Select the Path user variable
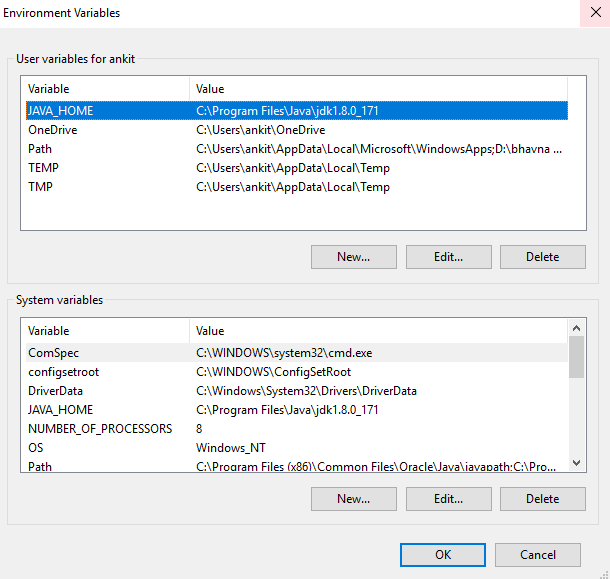 pyautogui.click(x=40, y=149)
